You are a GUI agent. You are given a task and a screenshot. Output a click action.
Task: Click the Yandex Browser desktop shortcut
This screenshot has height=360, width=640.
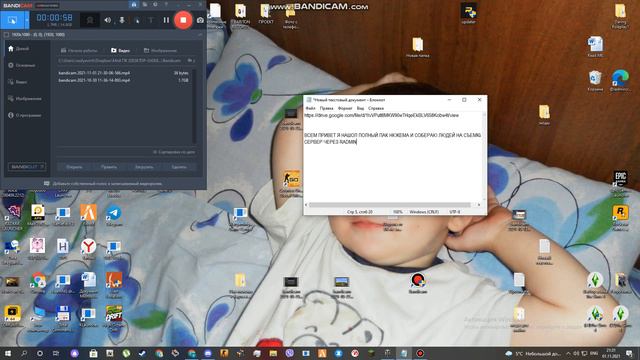88,249
